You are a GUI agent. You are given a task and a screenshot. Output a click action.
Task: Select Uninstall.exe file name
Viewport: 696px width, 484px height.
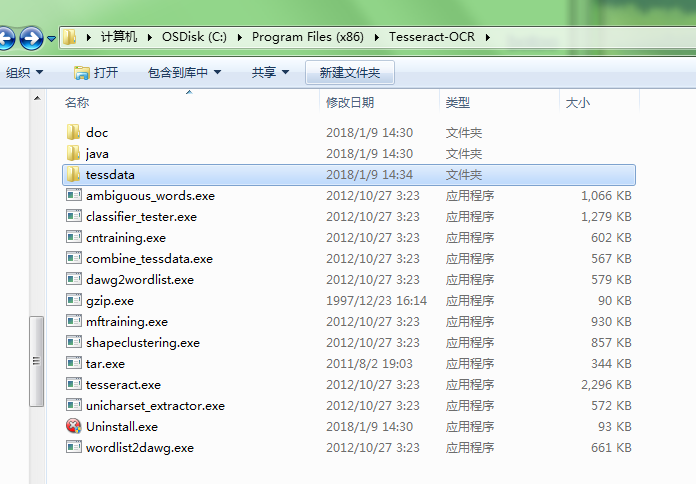(122, 427)
